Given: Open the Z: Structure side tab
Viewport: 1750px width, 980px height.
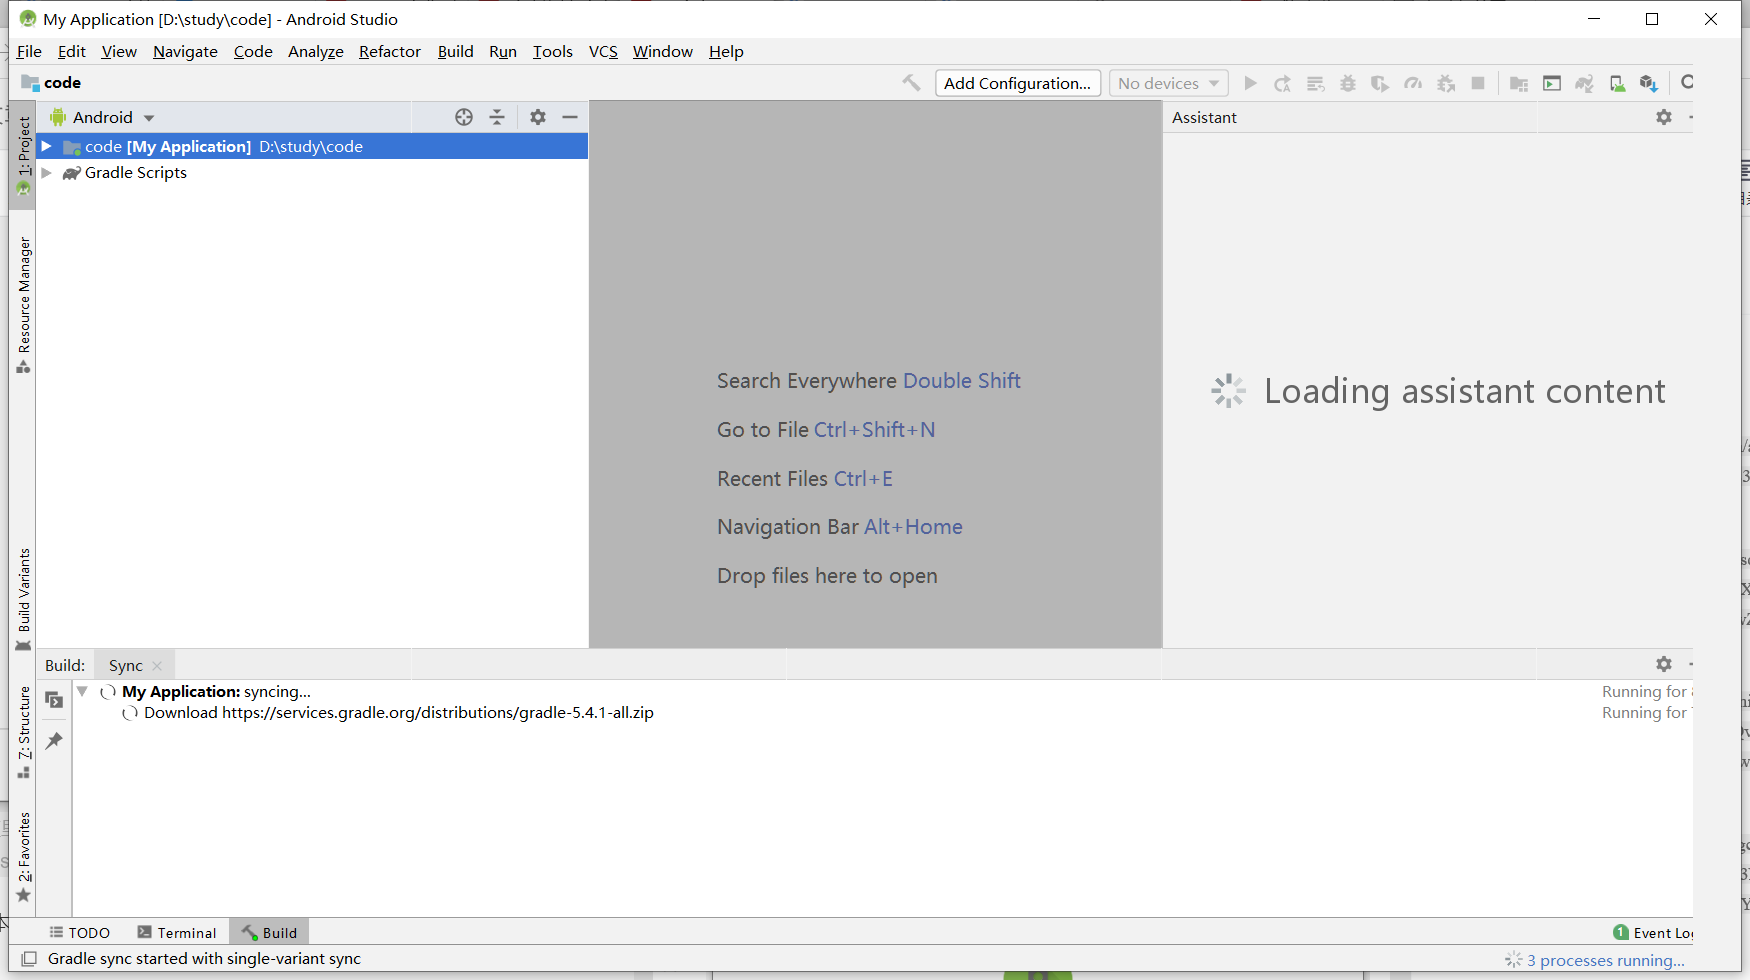Looking at the screenshot, I should click(24, 732).
